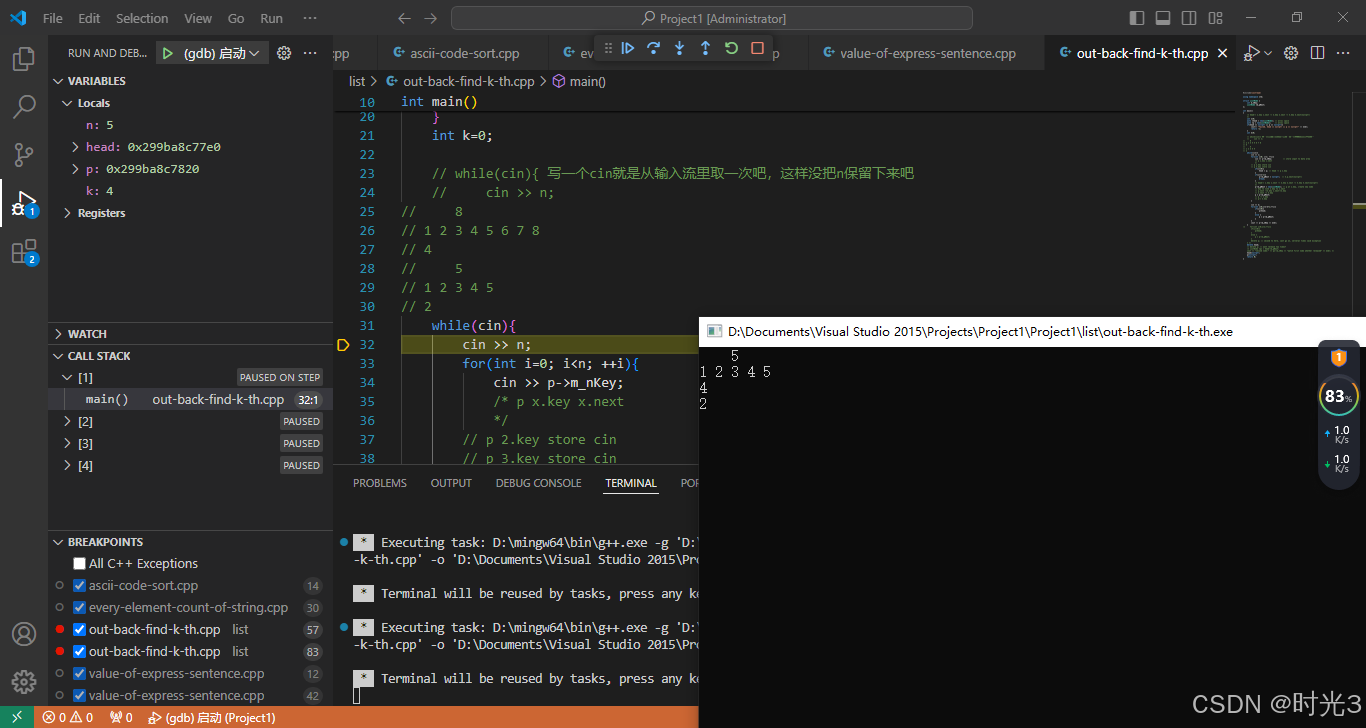Open the DEBUG CONSOLE panel tab
The width and height of the screenshot is (1366, 728).
[x=538, y=483]
